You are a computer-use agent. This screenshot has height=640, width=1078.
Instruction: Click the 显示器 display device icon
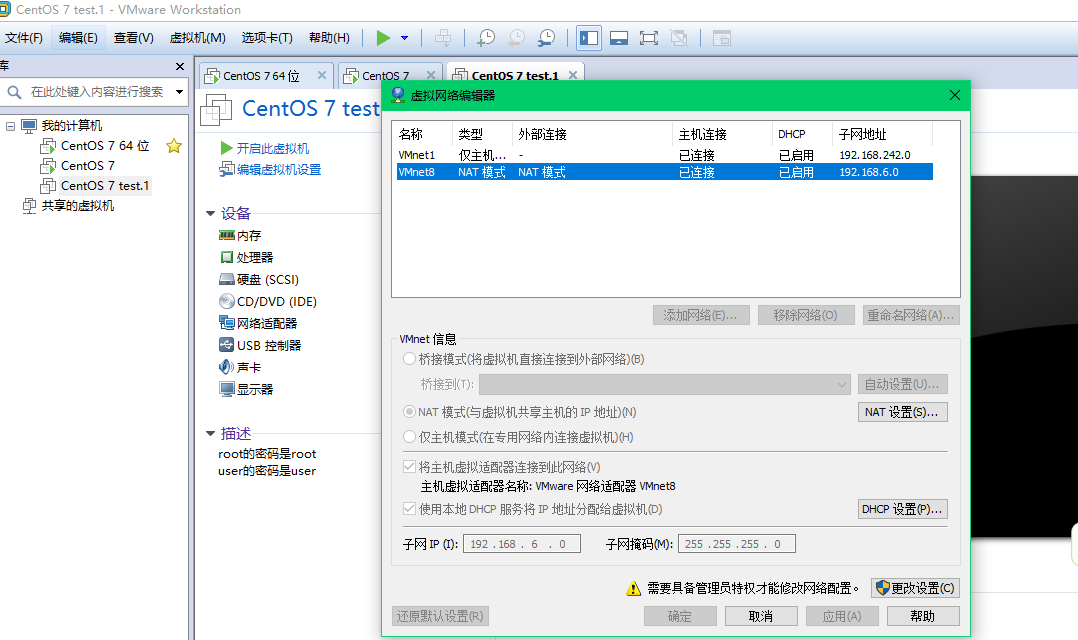226,389
